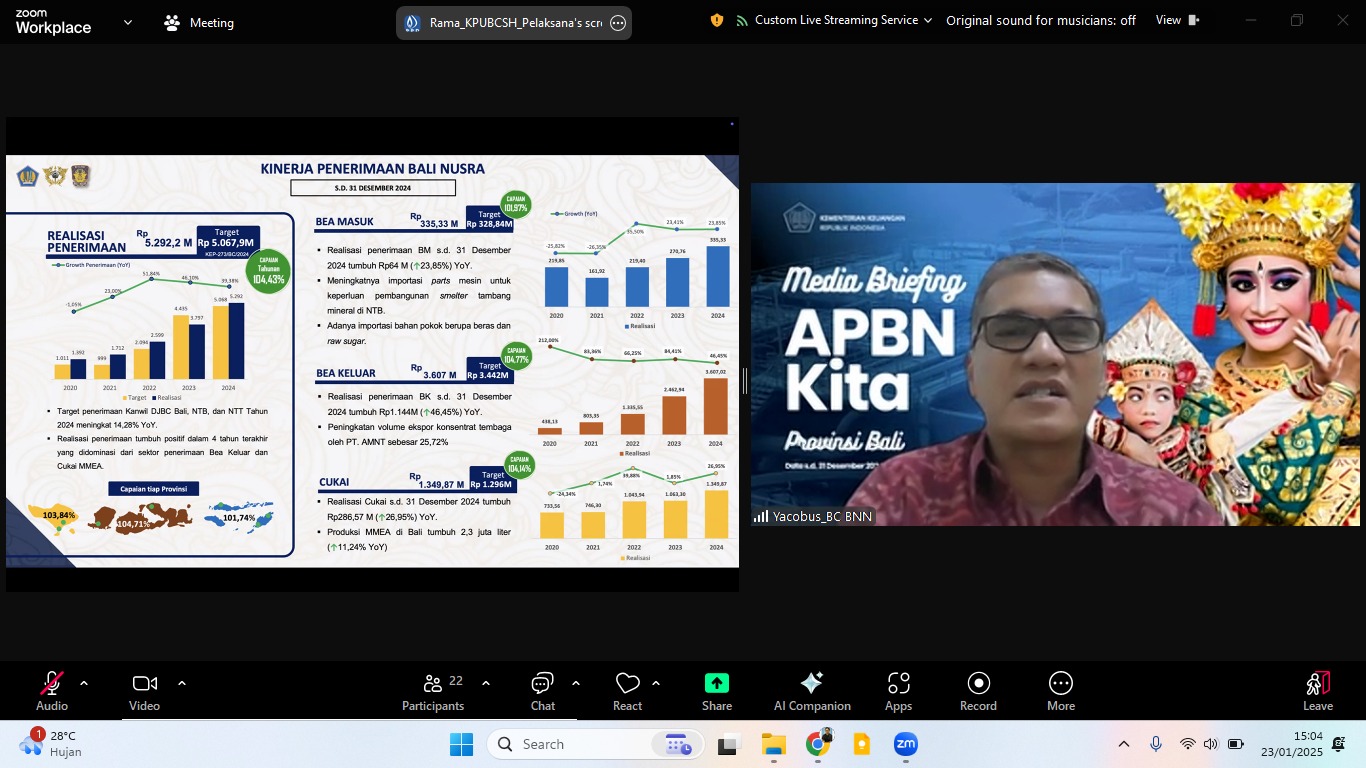Screen dimensions: 1366x768
Task: Click the Zoom icon on the taskbar
Action: (x=906, y=744)
